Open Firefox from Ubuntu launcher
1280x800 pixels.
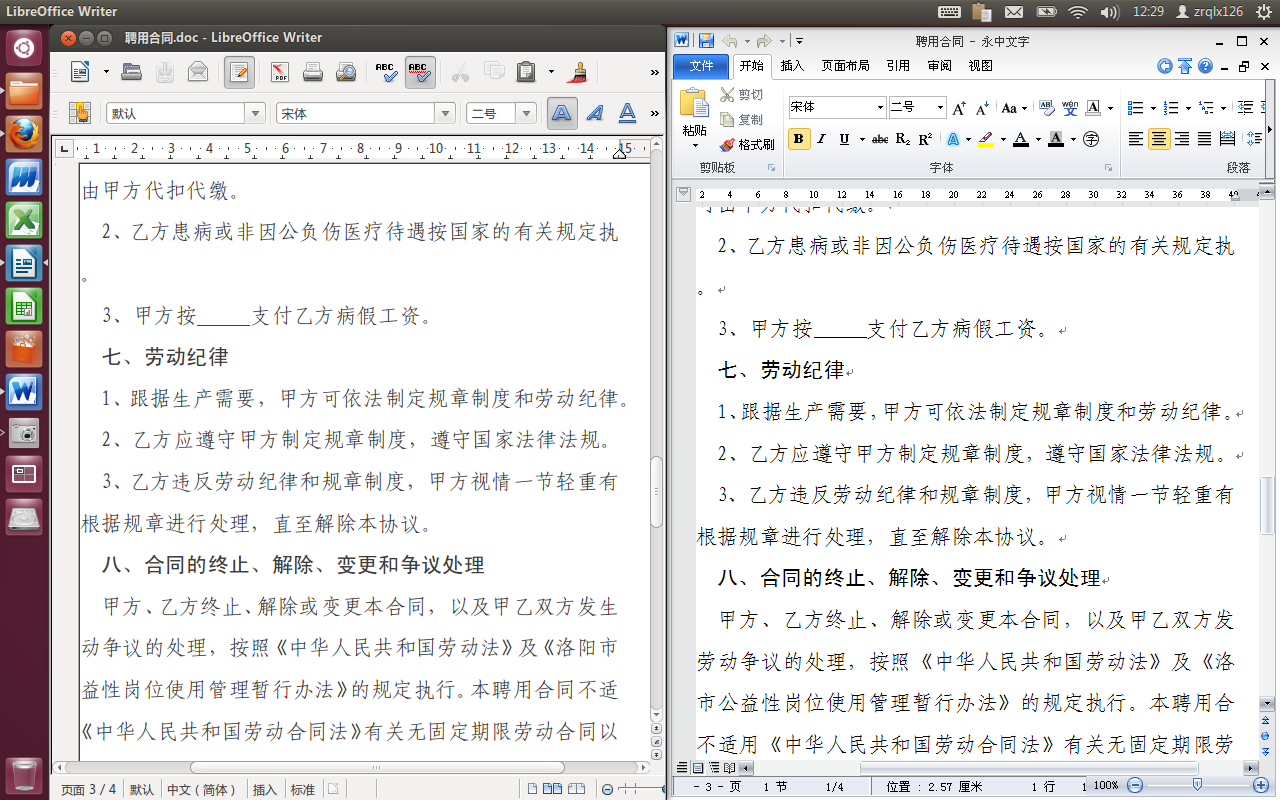24,133
